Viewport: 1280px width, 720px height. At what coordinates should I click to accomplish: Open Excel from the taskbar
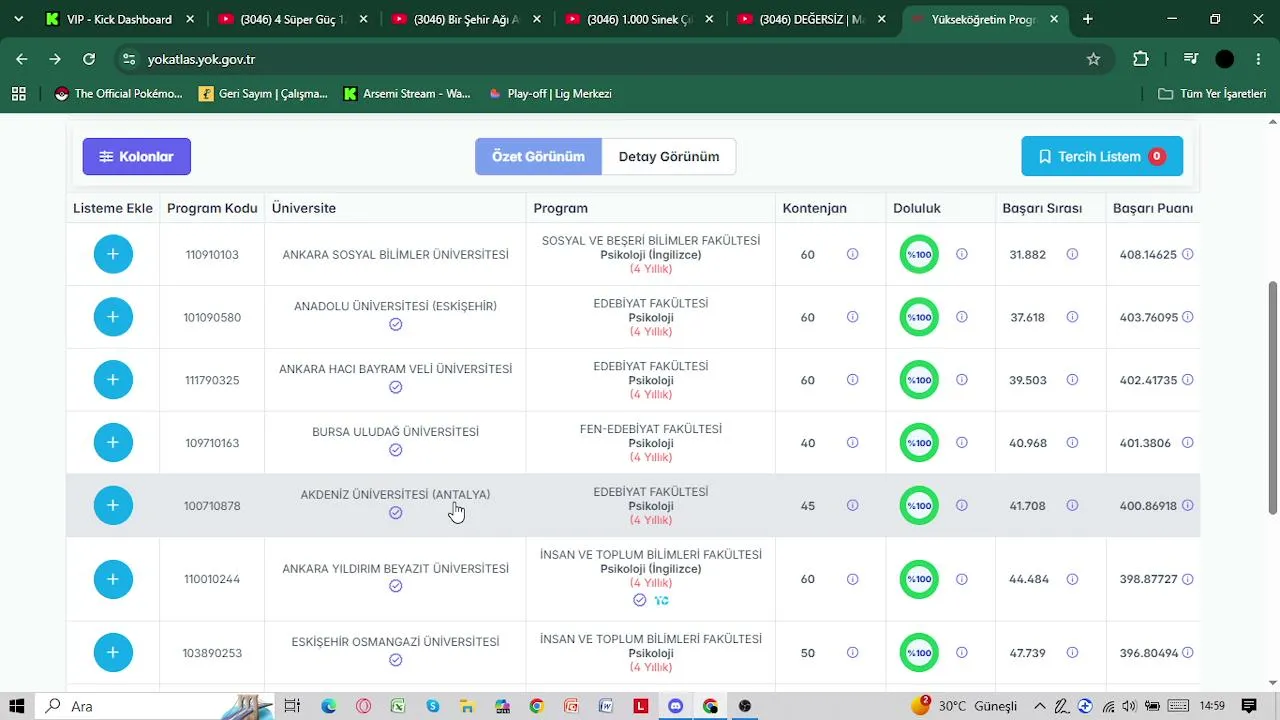click(x=398, y=706)
